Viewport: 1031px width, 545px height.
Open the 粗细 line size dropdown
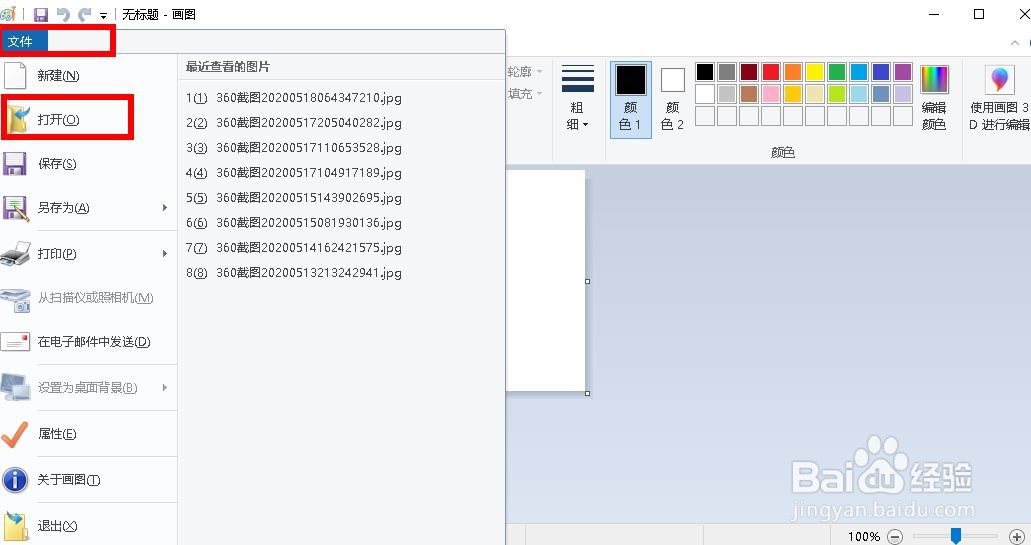[x=577, y=98]
